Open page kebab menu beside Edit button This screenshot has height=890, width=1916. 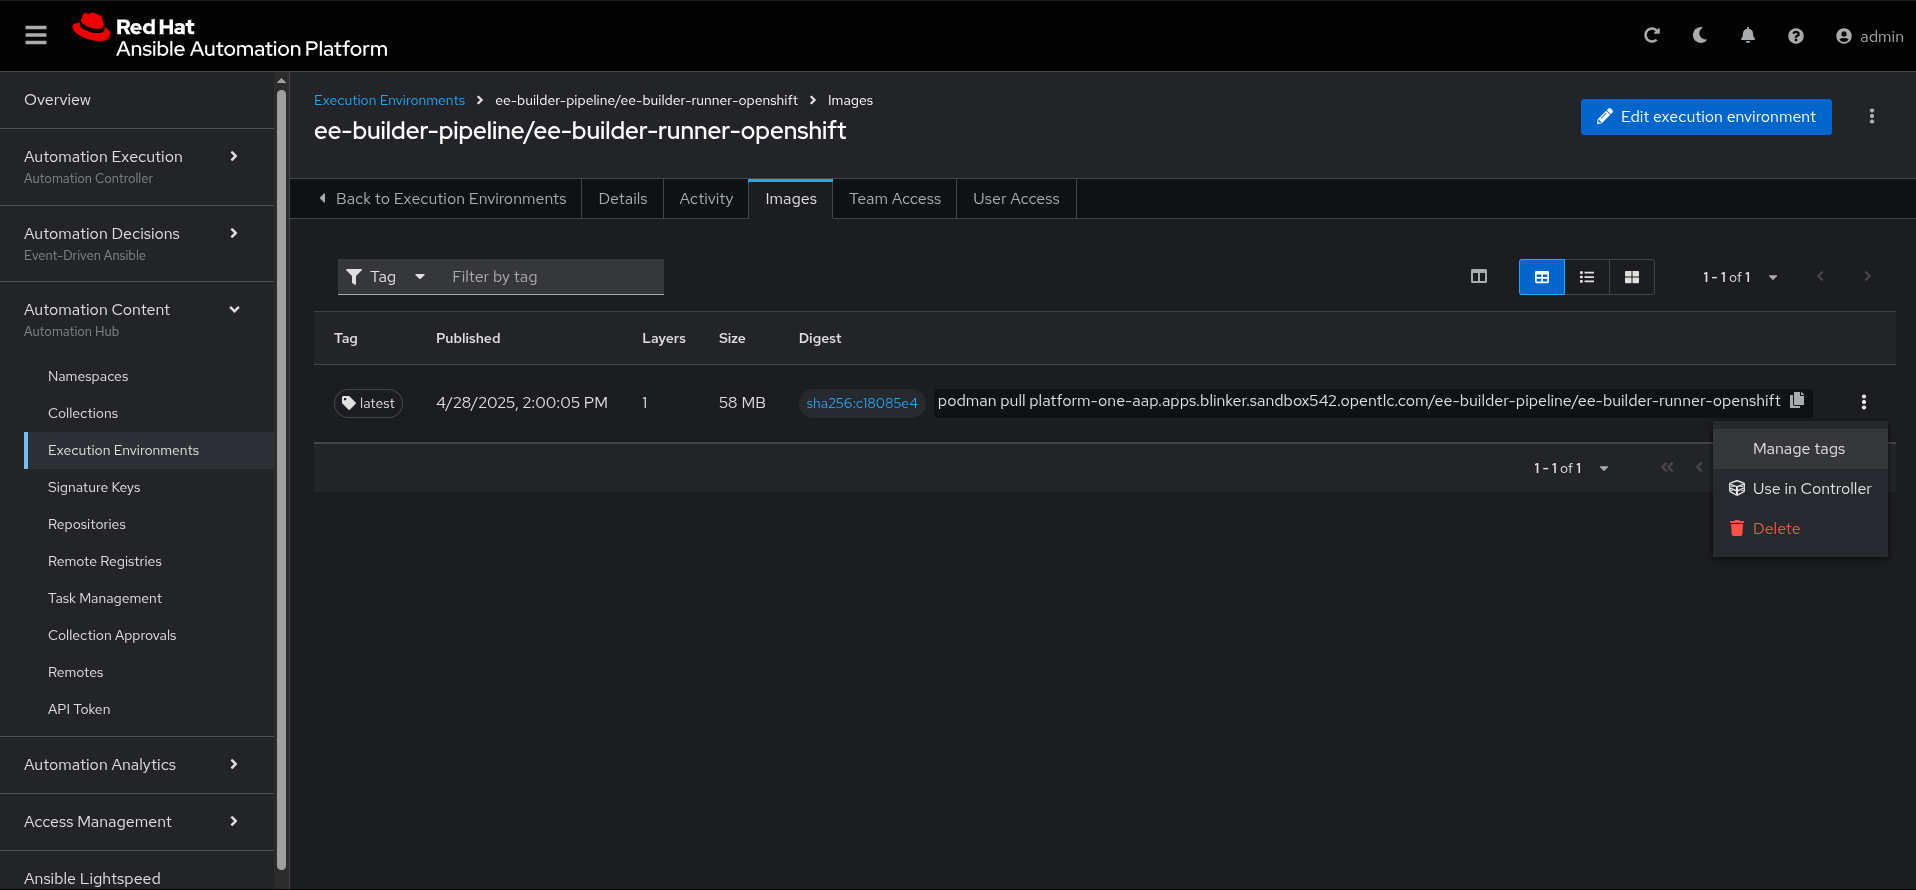coord(1872,117)
